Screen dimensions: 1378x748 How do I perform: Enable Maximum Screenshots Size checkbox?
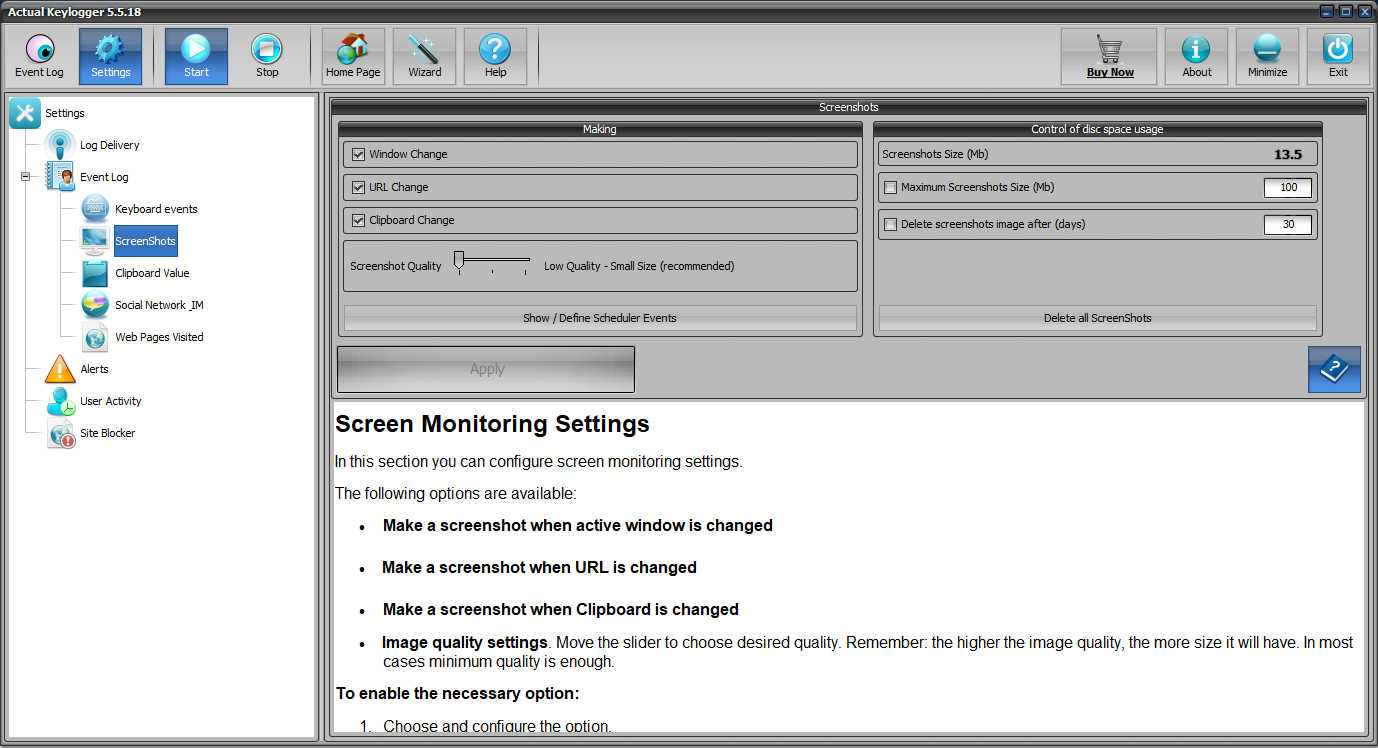click(890, 187)
